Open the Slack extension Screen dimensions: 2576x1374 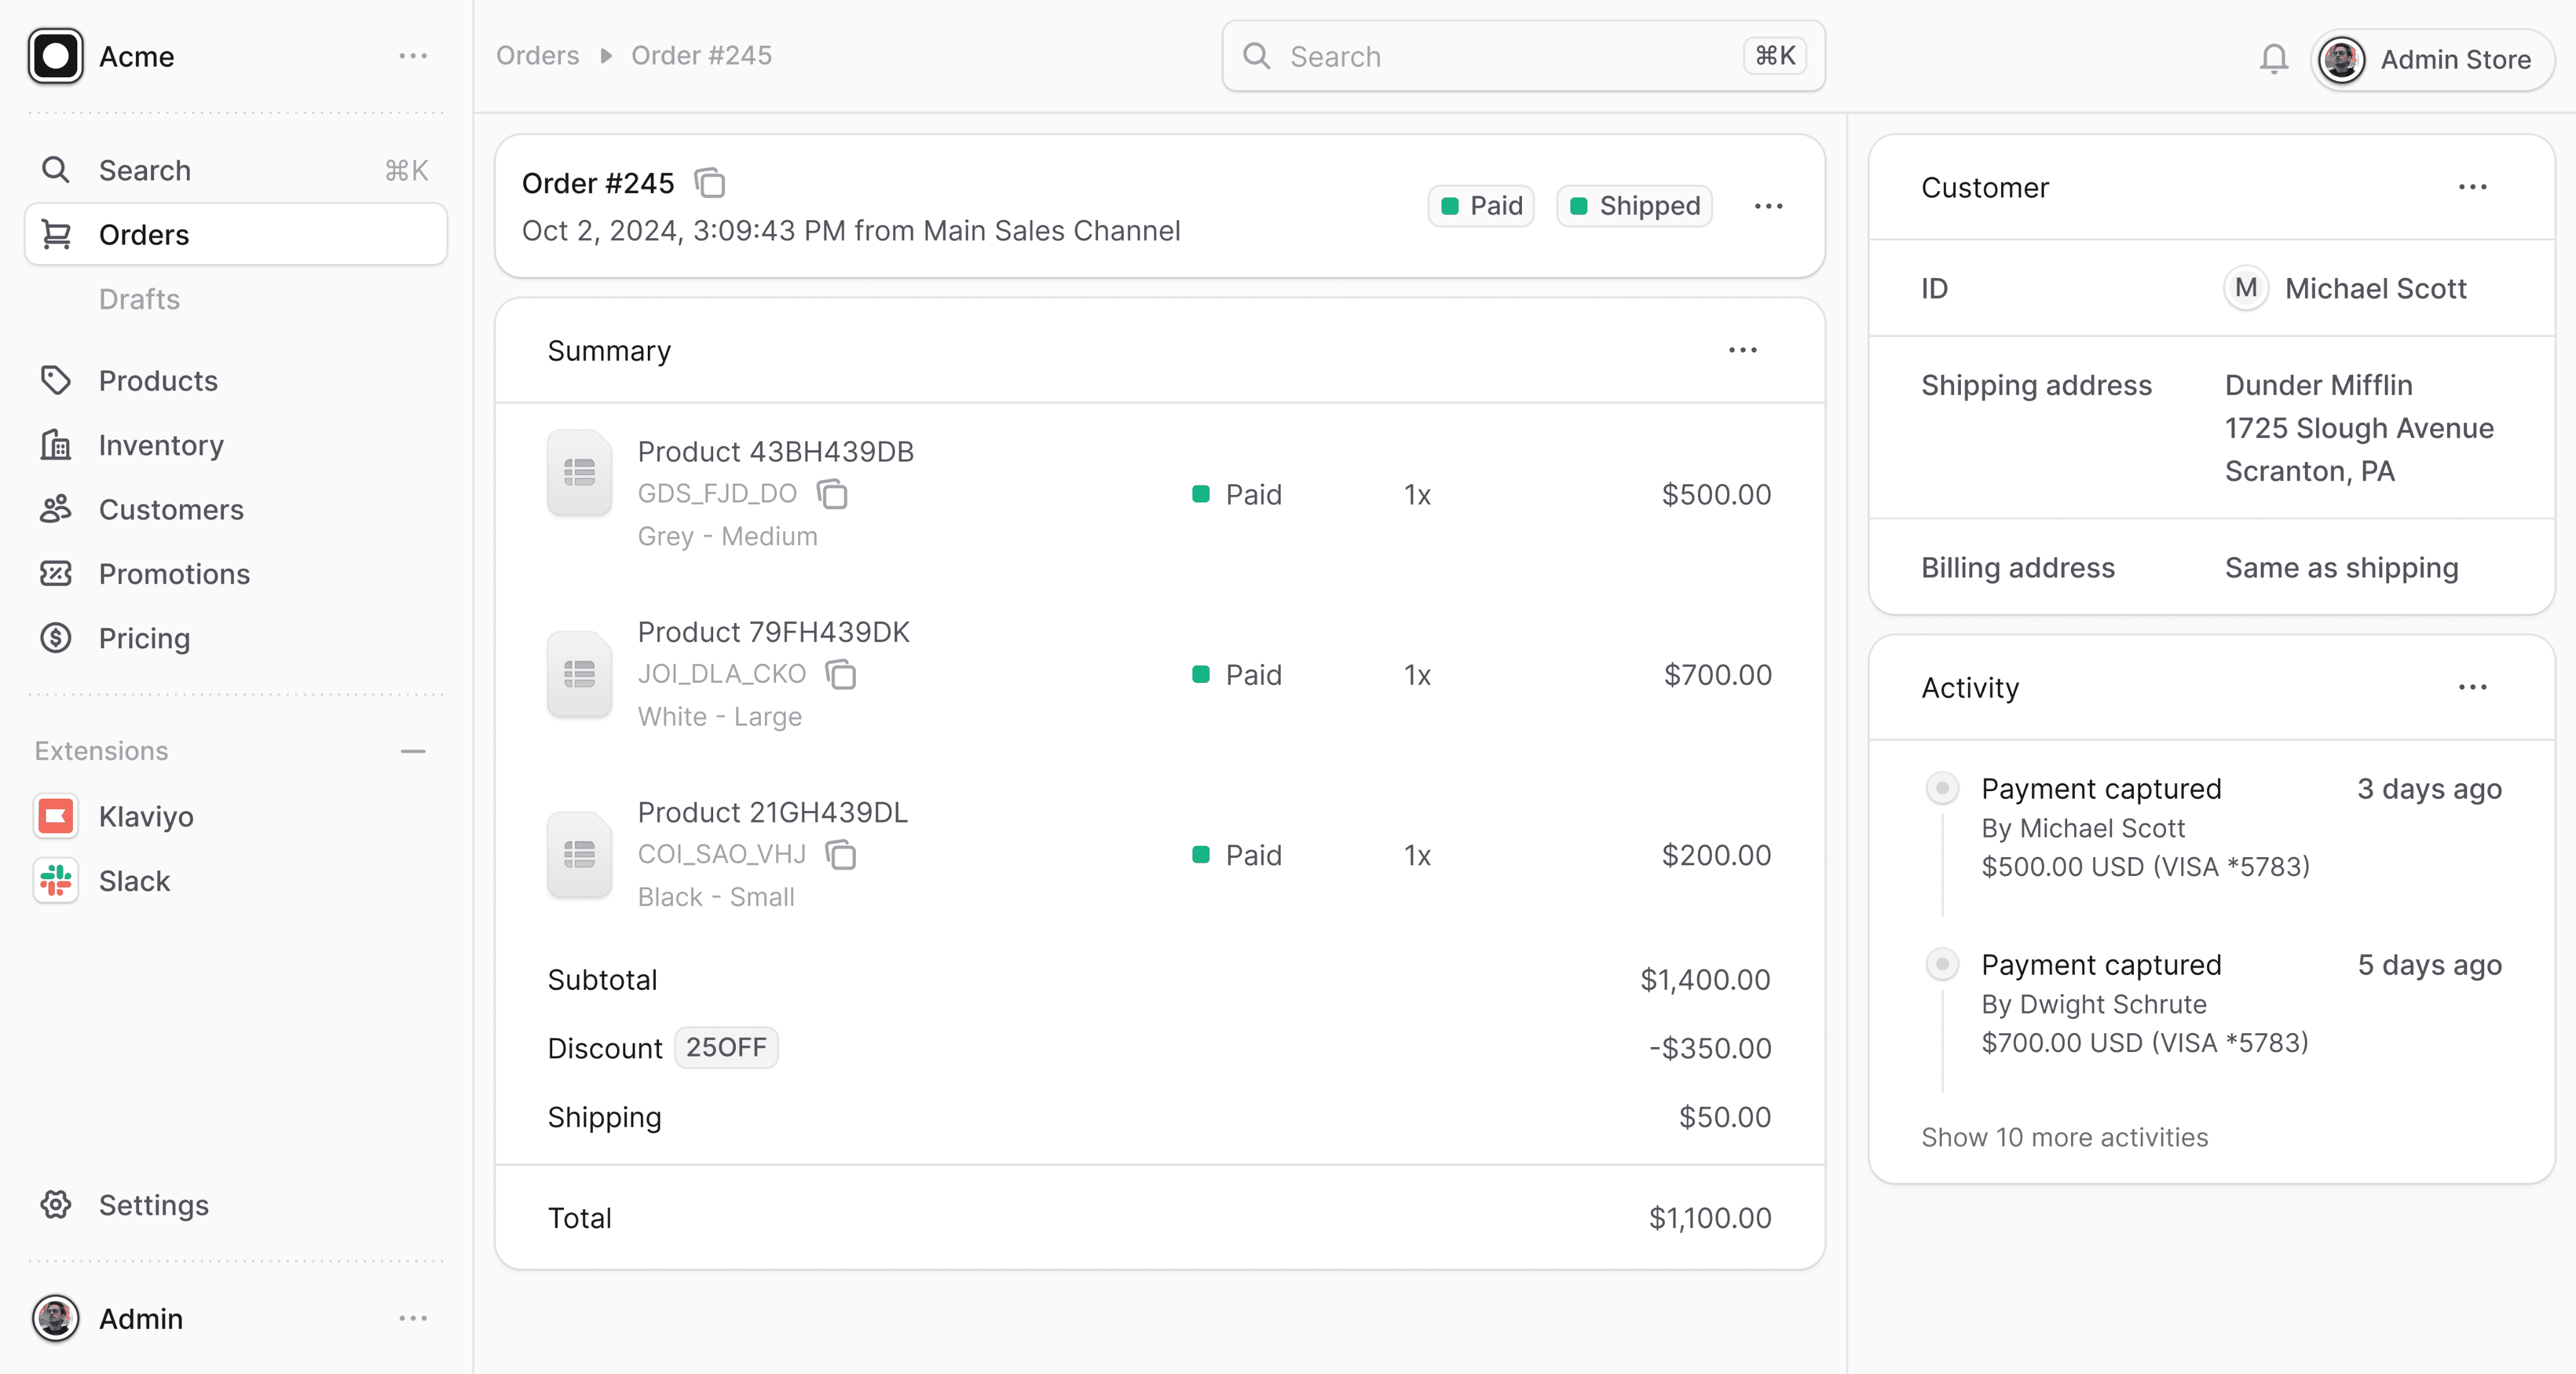(x=134, y=881)
